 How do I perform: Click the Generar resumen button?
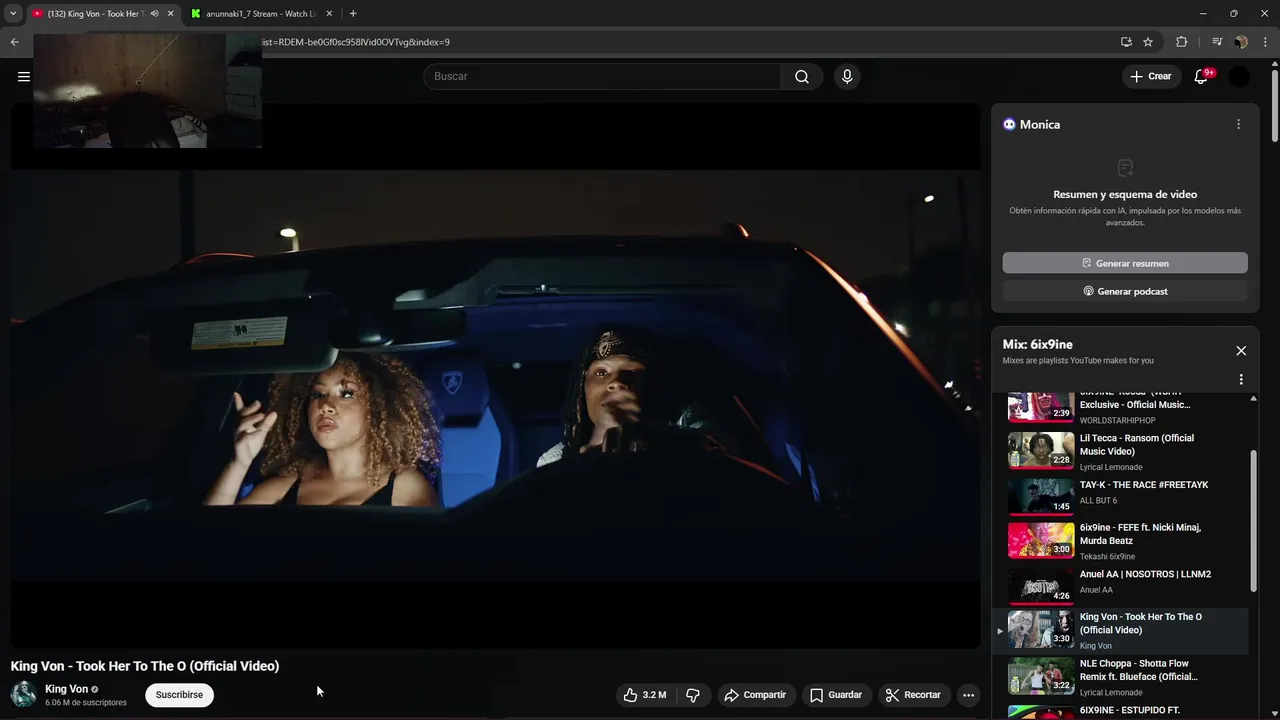point(1125,263)
